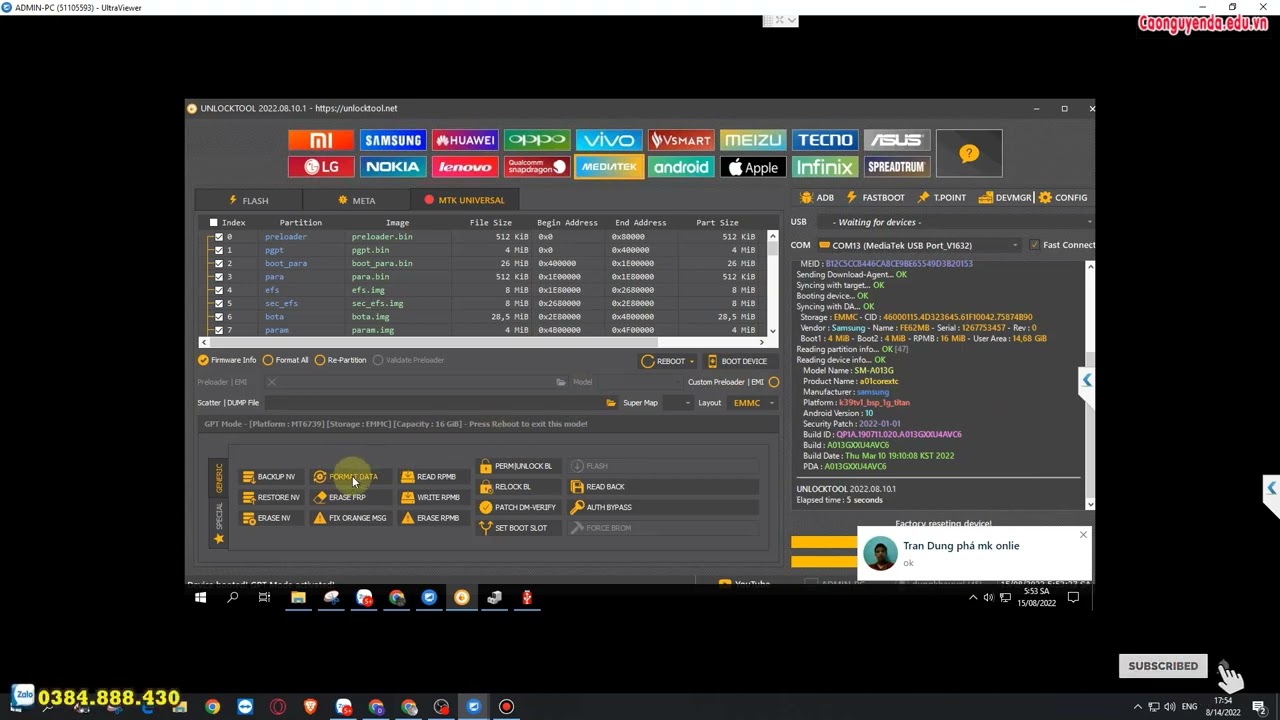Select the Apple brand tile

tap(753, 167)
